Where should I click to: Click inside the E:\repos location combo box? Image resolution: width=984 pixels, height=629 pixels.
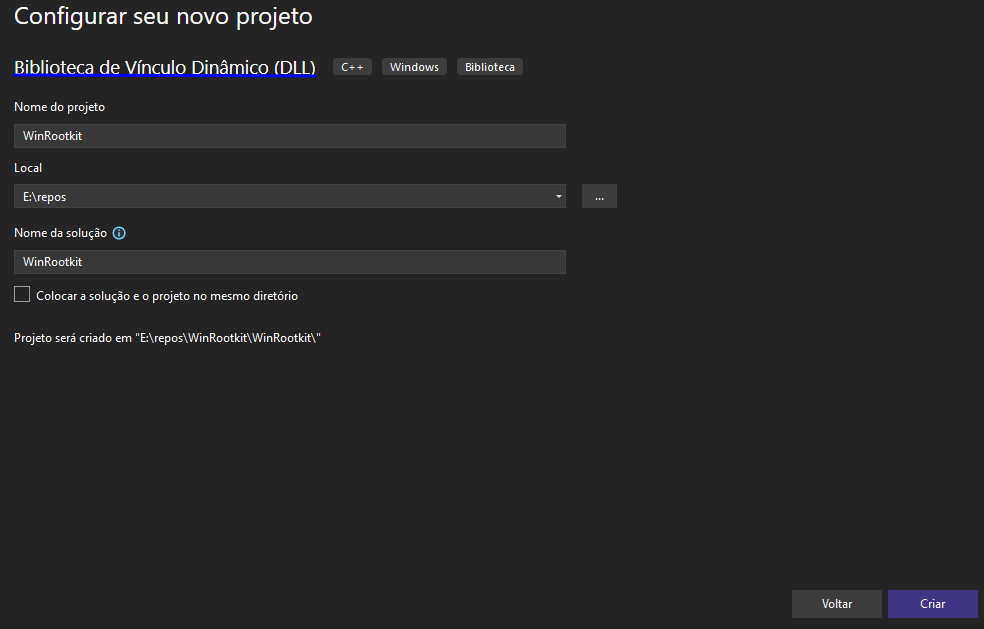[x=280, y=197]
